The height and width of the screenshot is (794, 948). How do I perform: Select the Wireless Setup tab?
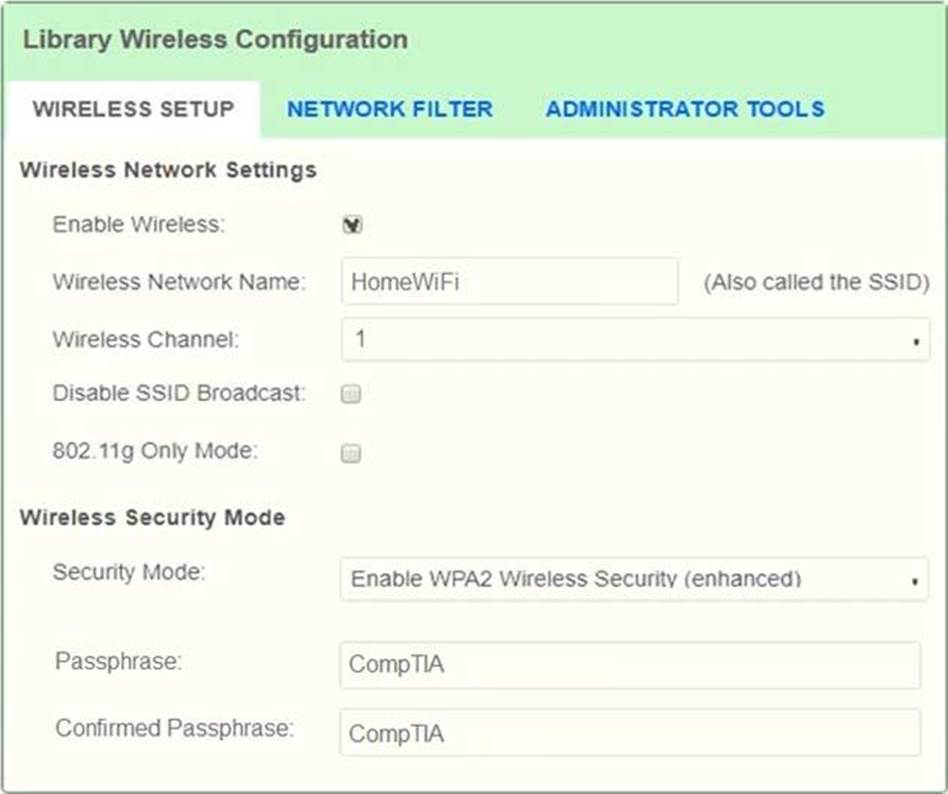pos(133,109)
